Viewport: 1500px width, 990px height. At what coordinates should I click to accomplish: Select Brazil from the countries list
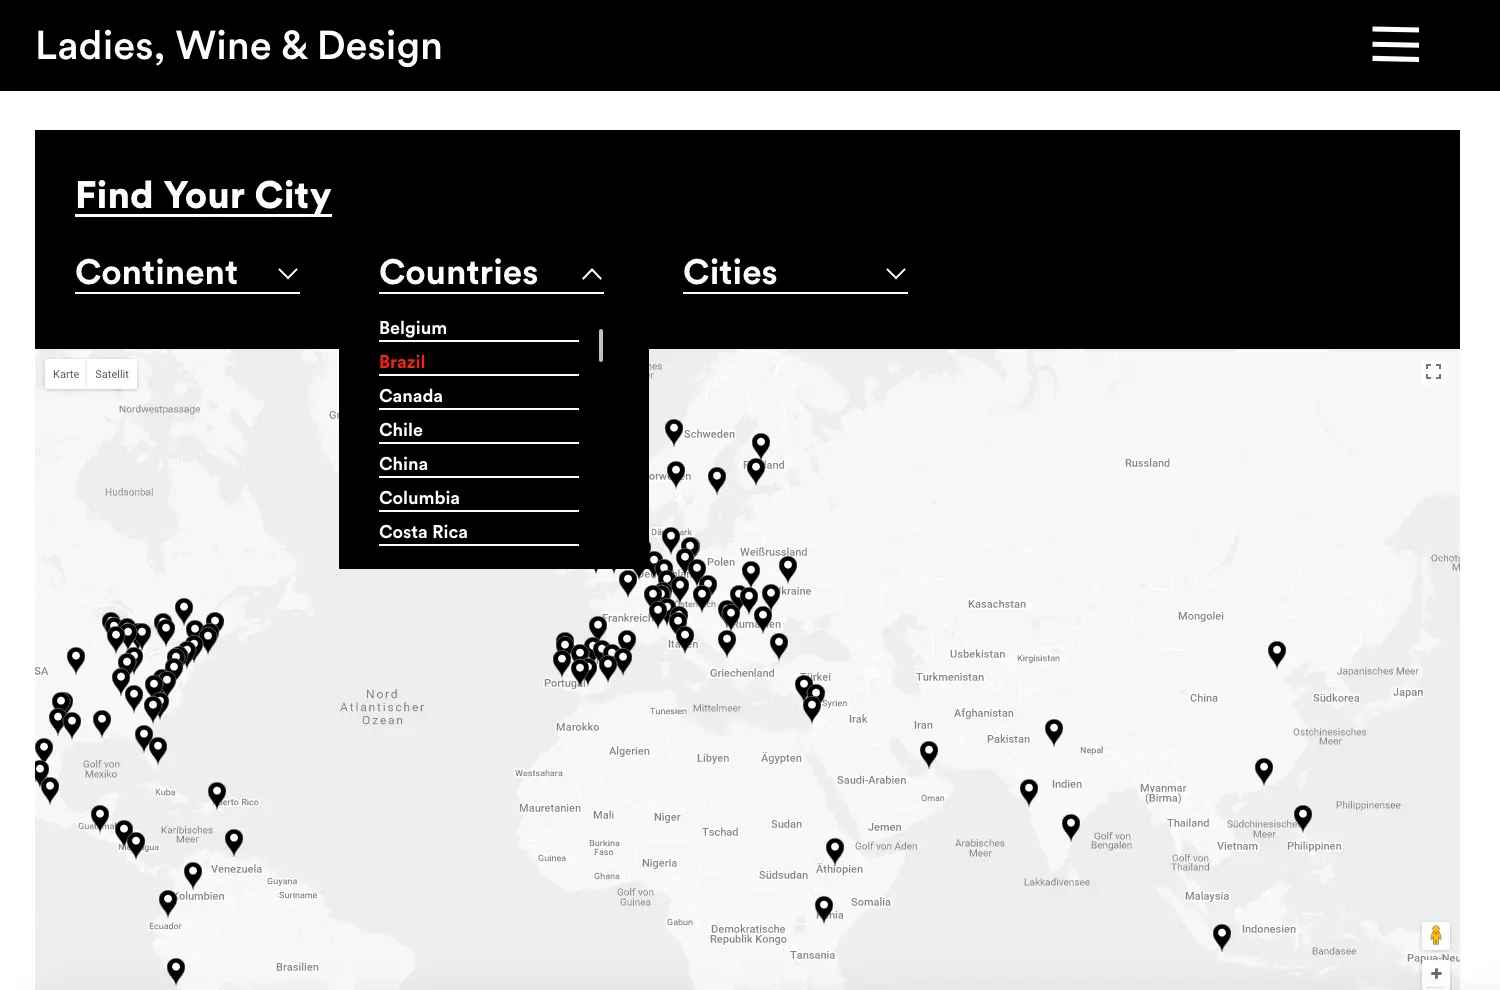pyautogui.click(x=402, y=362)
